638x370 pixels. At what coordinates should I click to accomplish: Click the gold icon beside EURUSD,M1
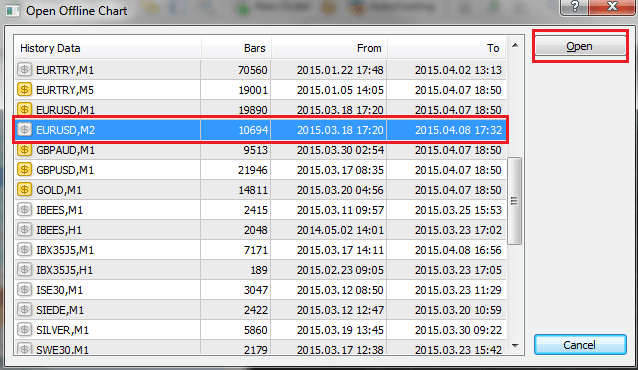(x=24, y=109)
